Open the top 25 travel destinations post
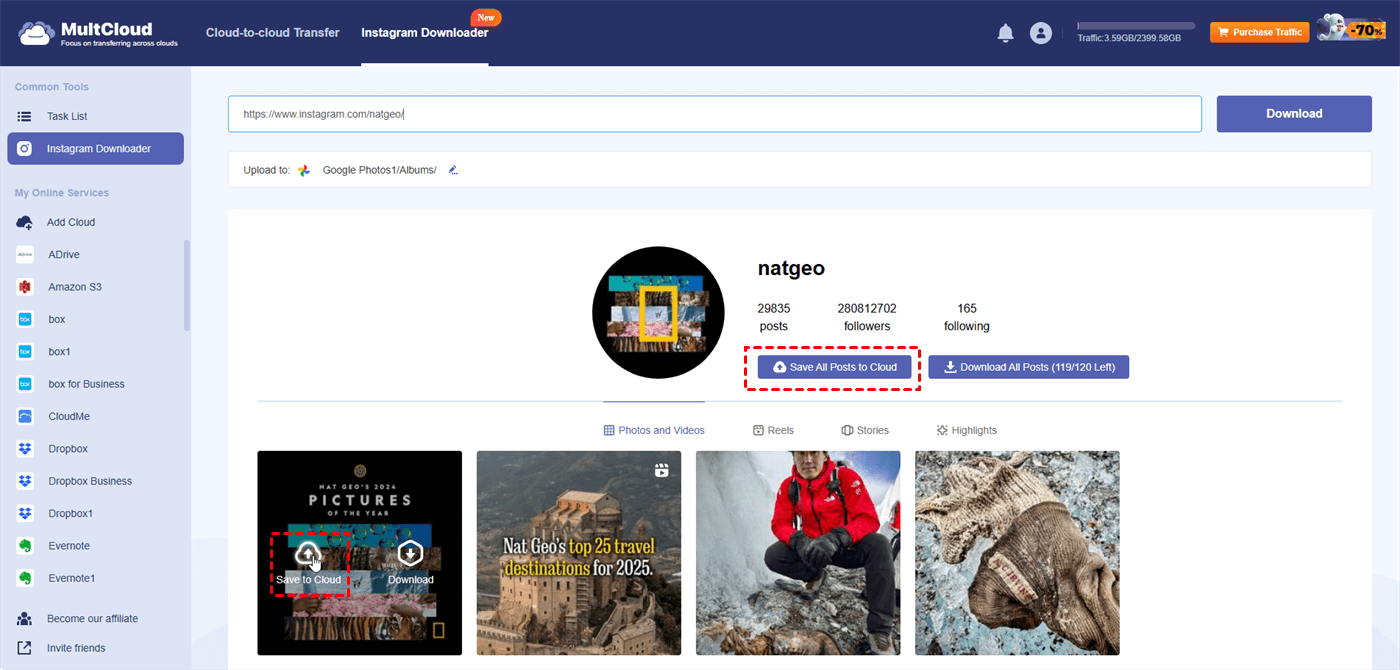This screenshot has height=670, width=1400. 579,553
